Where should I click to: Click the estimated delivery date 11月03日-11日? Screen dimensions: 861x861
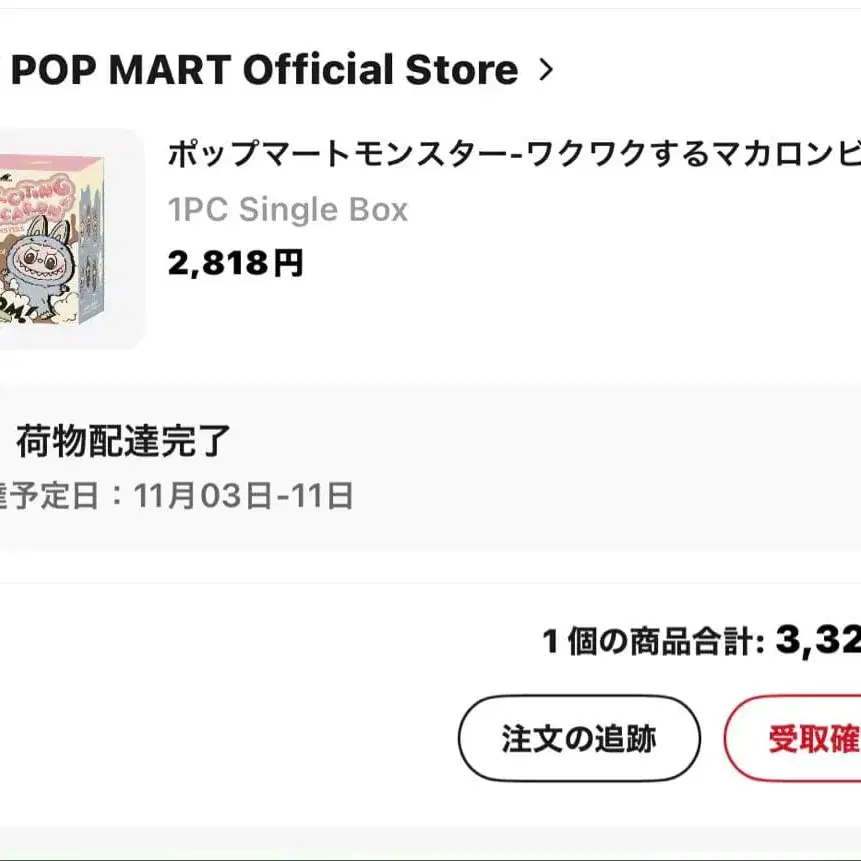pos(243,495)
